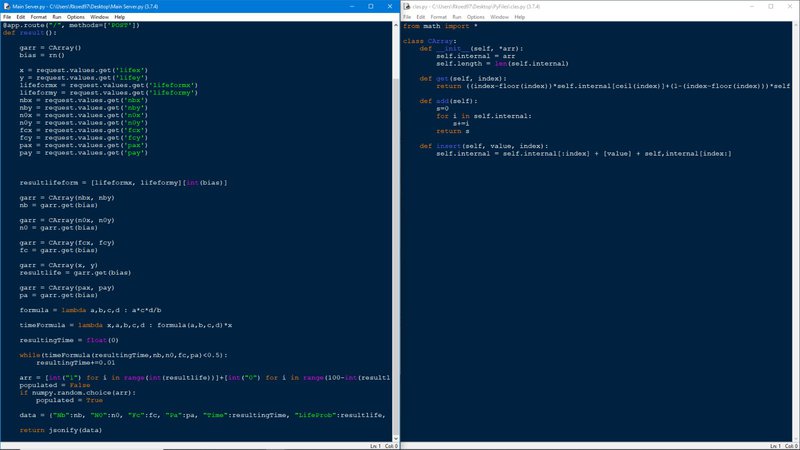Click the IDLE icon in clas.py title bar

407,6
